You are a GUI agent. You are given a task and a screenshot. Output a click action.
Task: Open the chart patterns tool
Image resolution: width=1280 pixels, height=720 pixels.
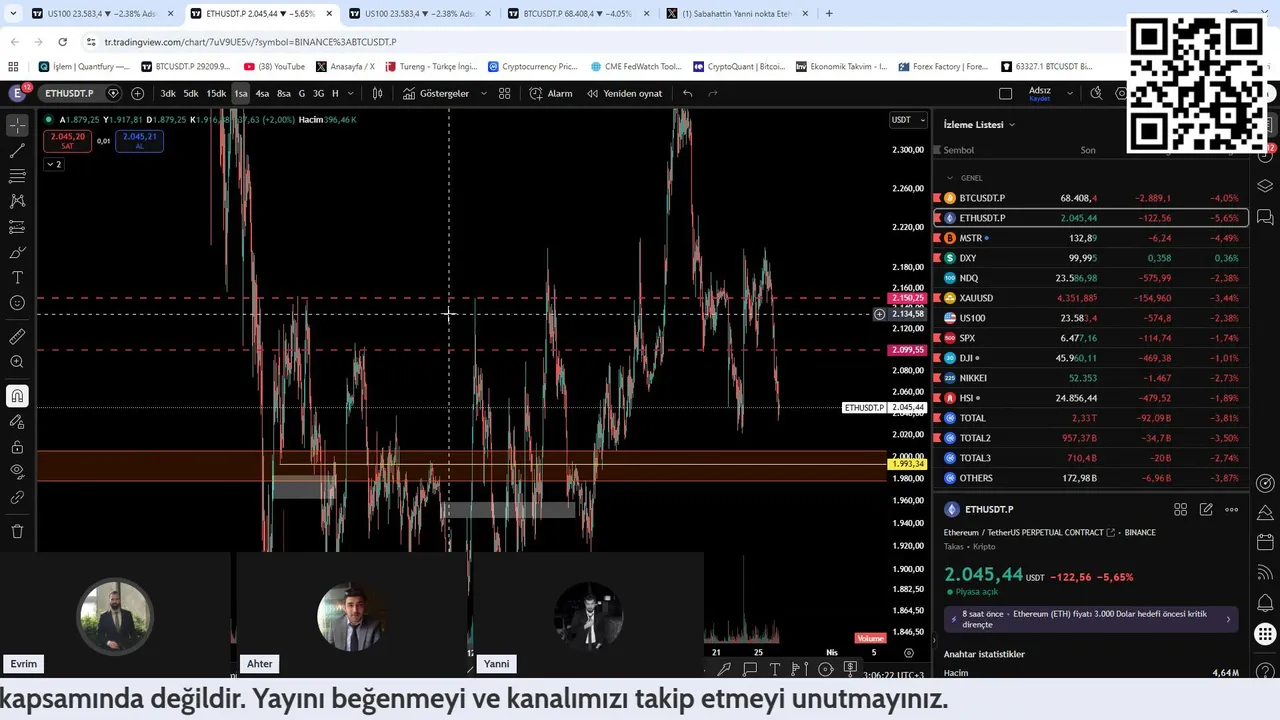pos(17,201)
